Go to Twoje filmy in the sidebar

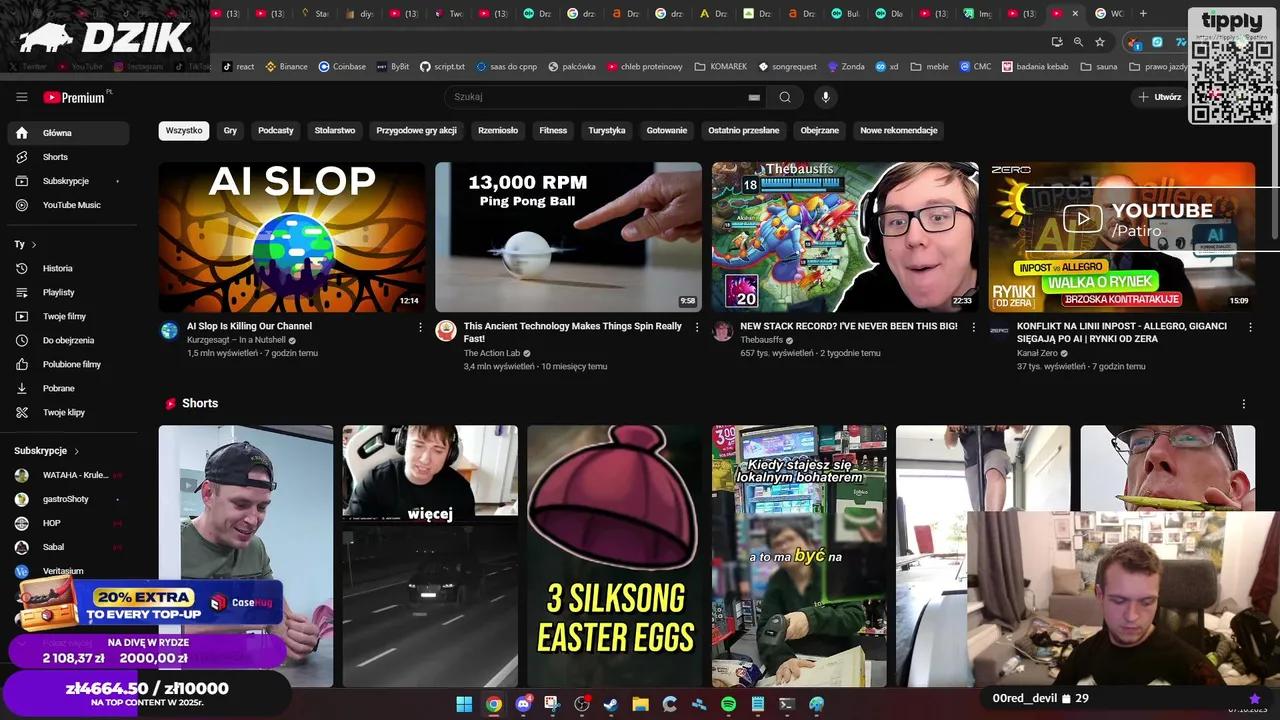tap(68, 316)
